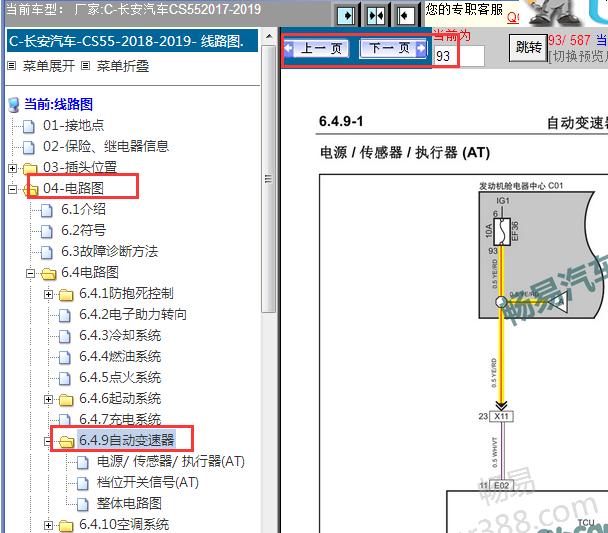Click the 切换预览 toggle link
Image resolution: width=608 pixels, height=533 pixels.
coord(579,57)
